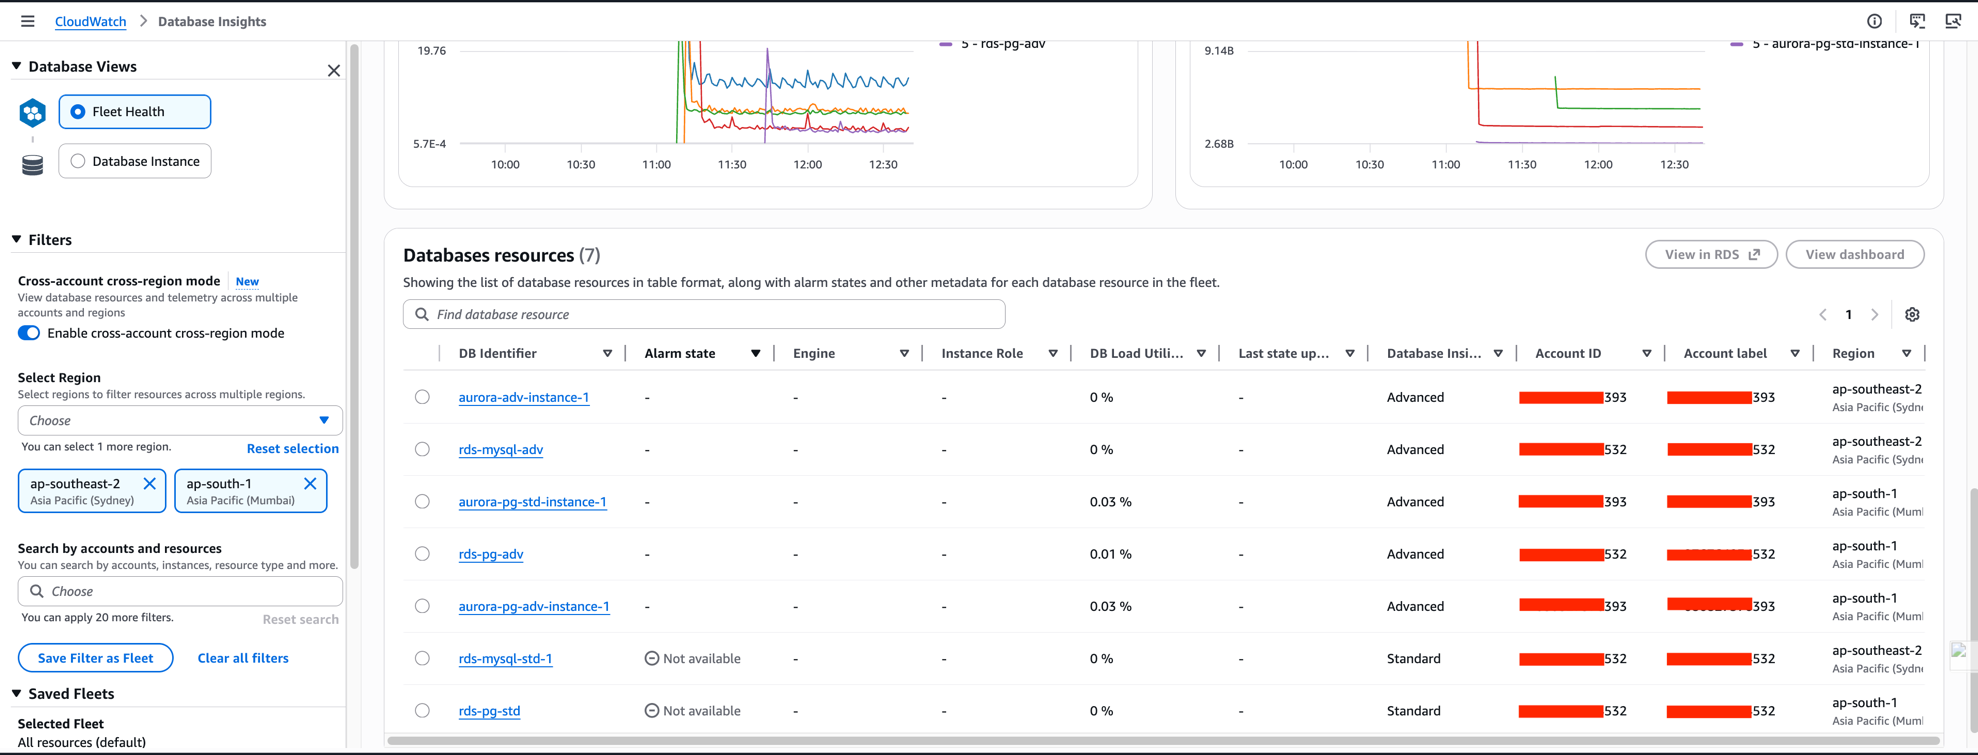Sort by DB Identifier column arrow
The image size is (1978, 755).
click(607, 353)
